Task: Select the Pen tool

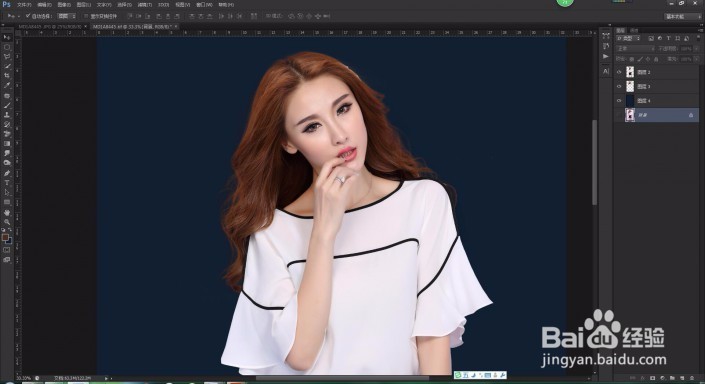Action: tap(7, 173)
